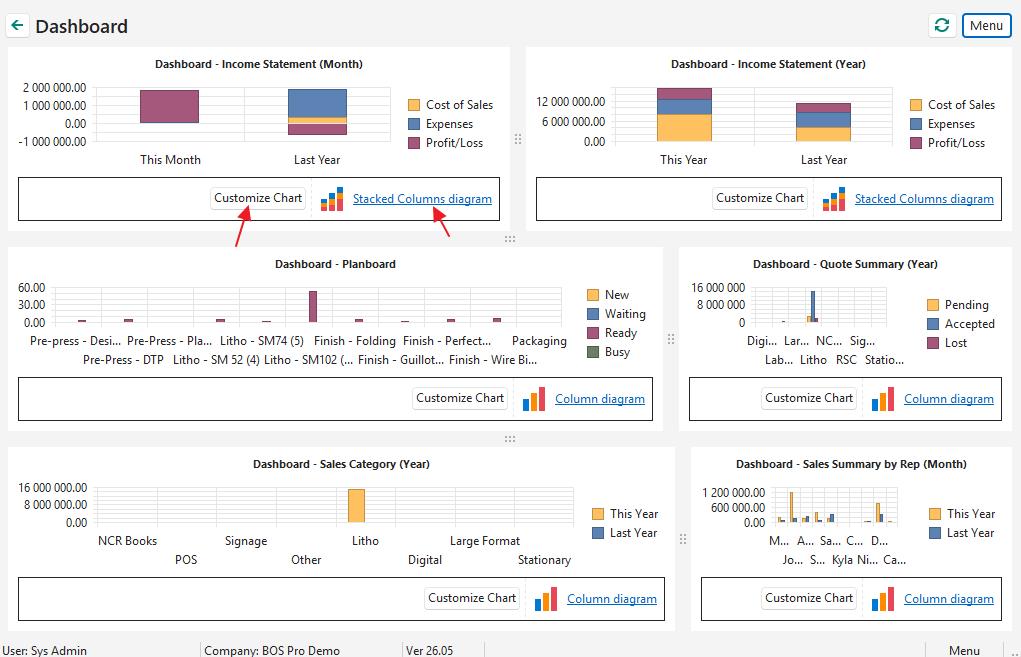
Task: Customize Chart for Income Statement (Month)
Action: click(258, 198)
